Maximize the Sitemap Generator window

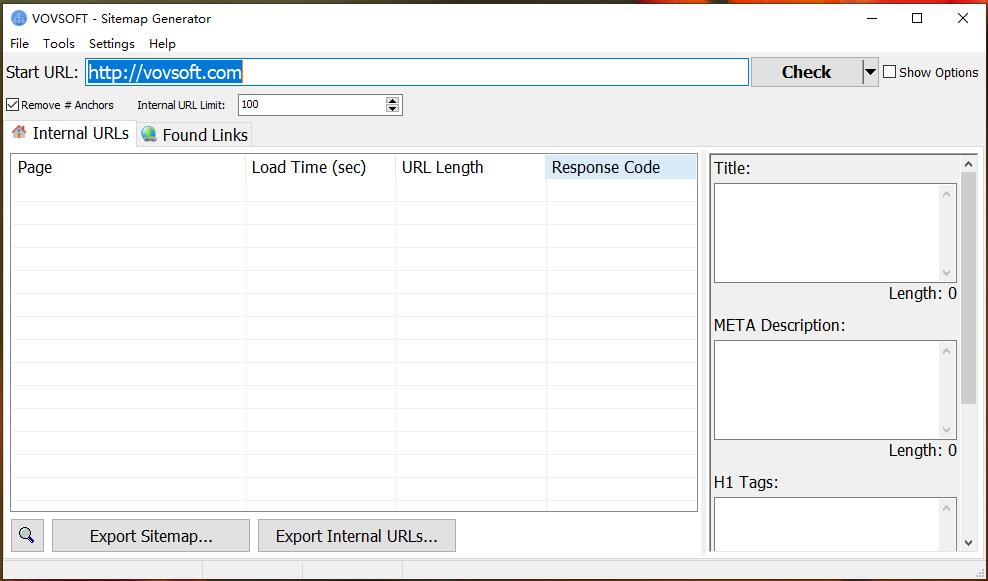point(917,18)
